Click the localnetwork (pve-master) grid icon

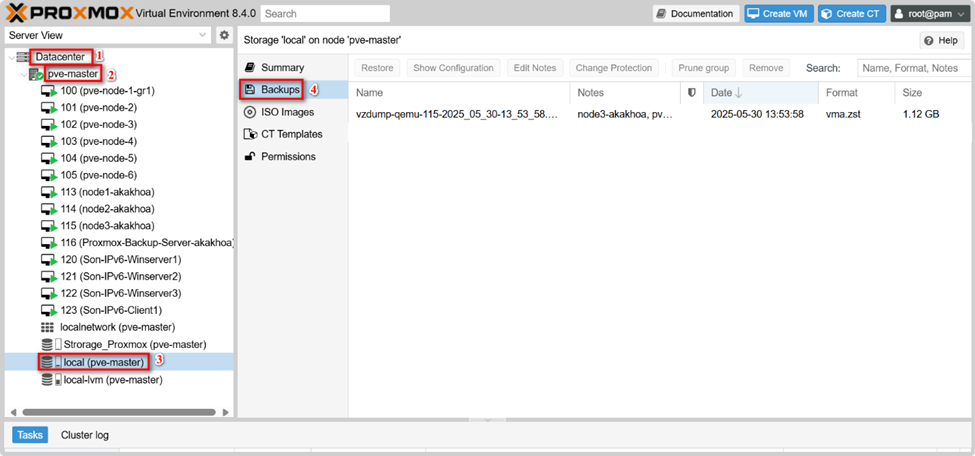pyautogui.click(x=47, y=327)
